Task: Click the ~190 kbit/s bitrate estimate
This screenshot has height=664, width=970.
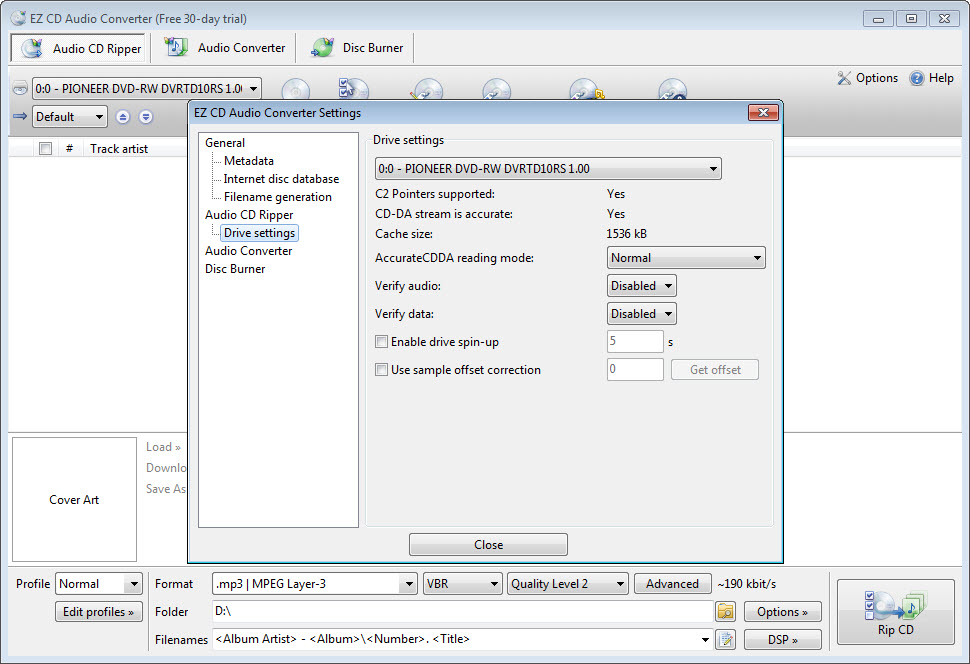Action: [746, 584]
